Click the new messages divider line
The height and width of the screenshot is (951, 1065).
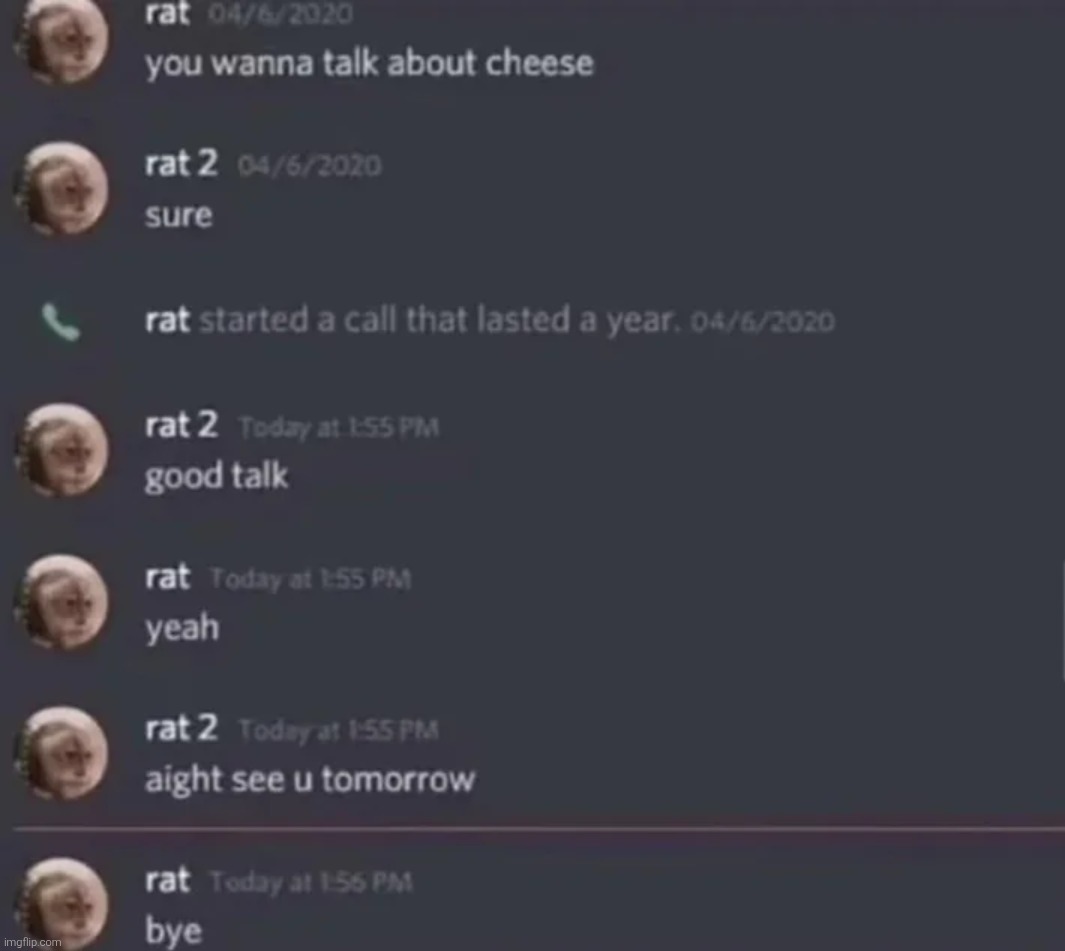(x=539, y=829)
